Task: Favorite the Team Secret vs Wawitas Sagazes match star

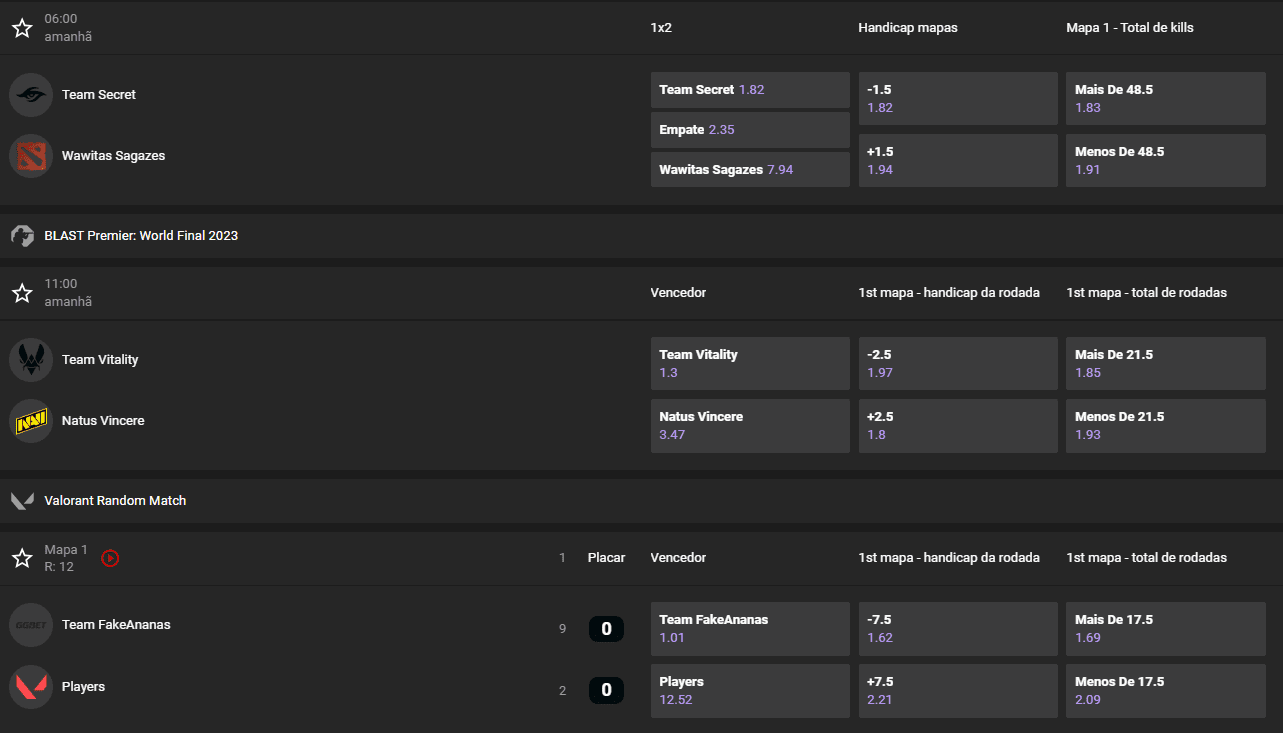Action: click(x=22, y=28)
